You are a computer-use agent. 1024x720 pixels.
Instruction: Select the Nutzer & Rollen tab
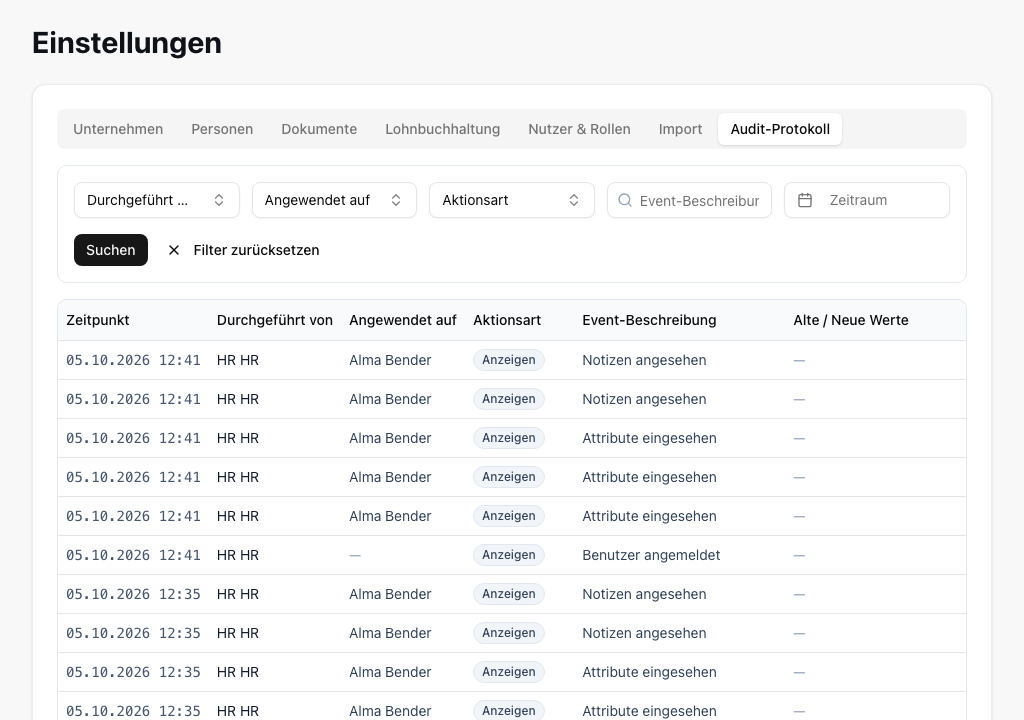click(579, 129)
